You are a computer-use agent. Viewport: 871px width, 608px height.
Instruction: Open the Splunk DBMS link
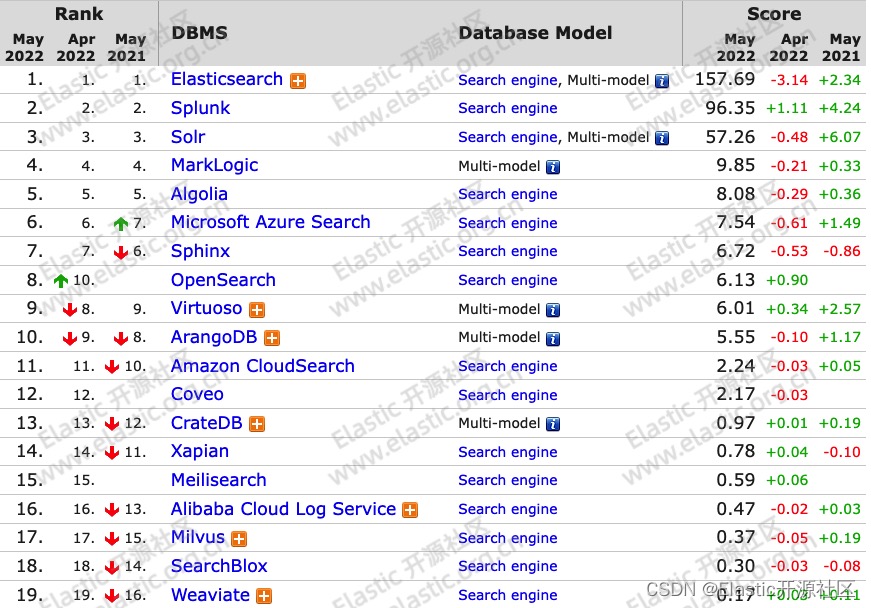click(x=200, y=108)
